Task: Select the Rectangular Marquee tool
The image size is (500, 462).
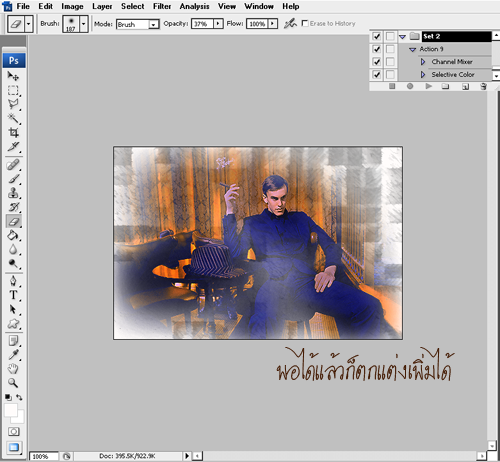Action: pyautogui.click(x=13, y=91)
